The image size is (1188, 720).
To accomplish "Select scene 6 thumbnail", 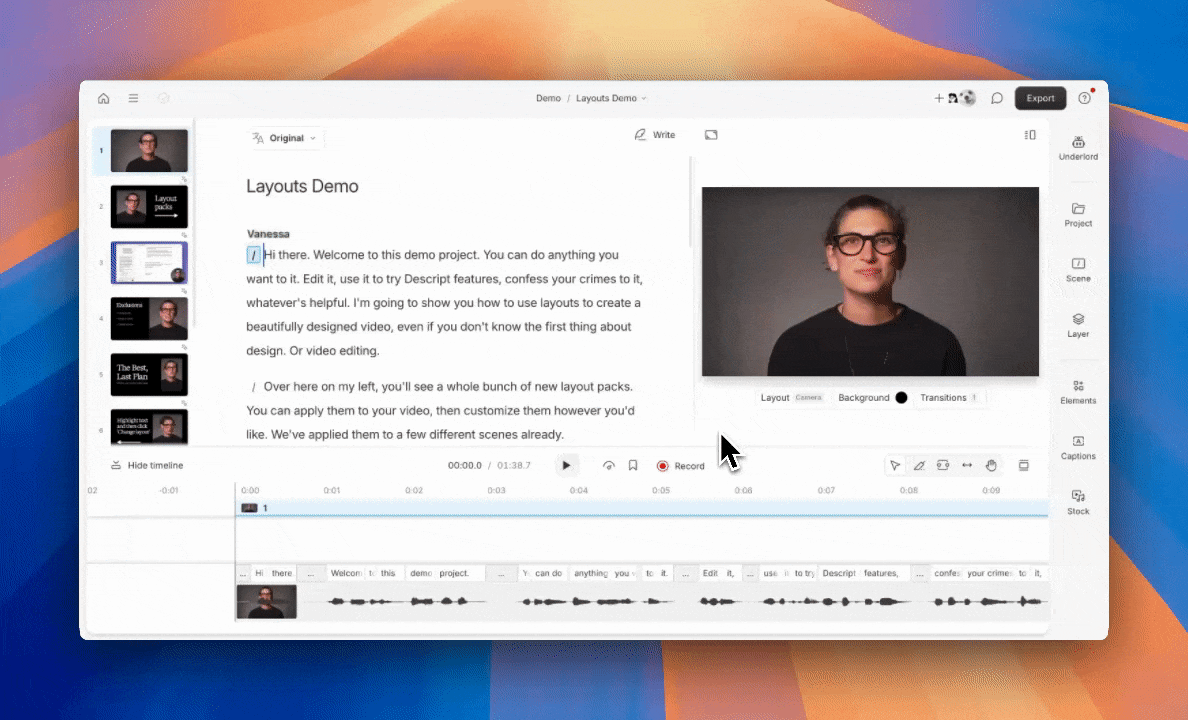I will click(x=149, y=427).
